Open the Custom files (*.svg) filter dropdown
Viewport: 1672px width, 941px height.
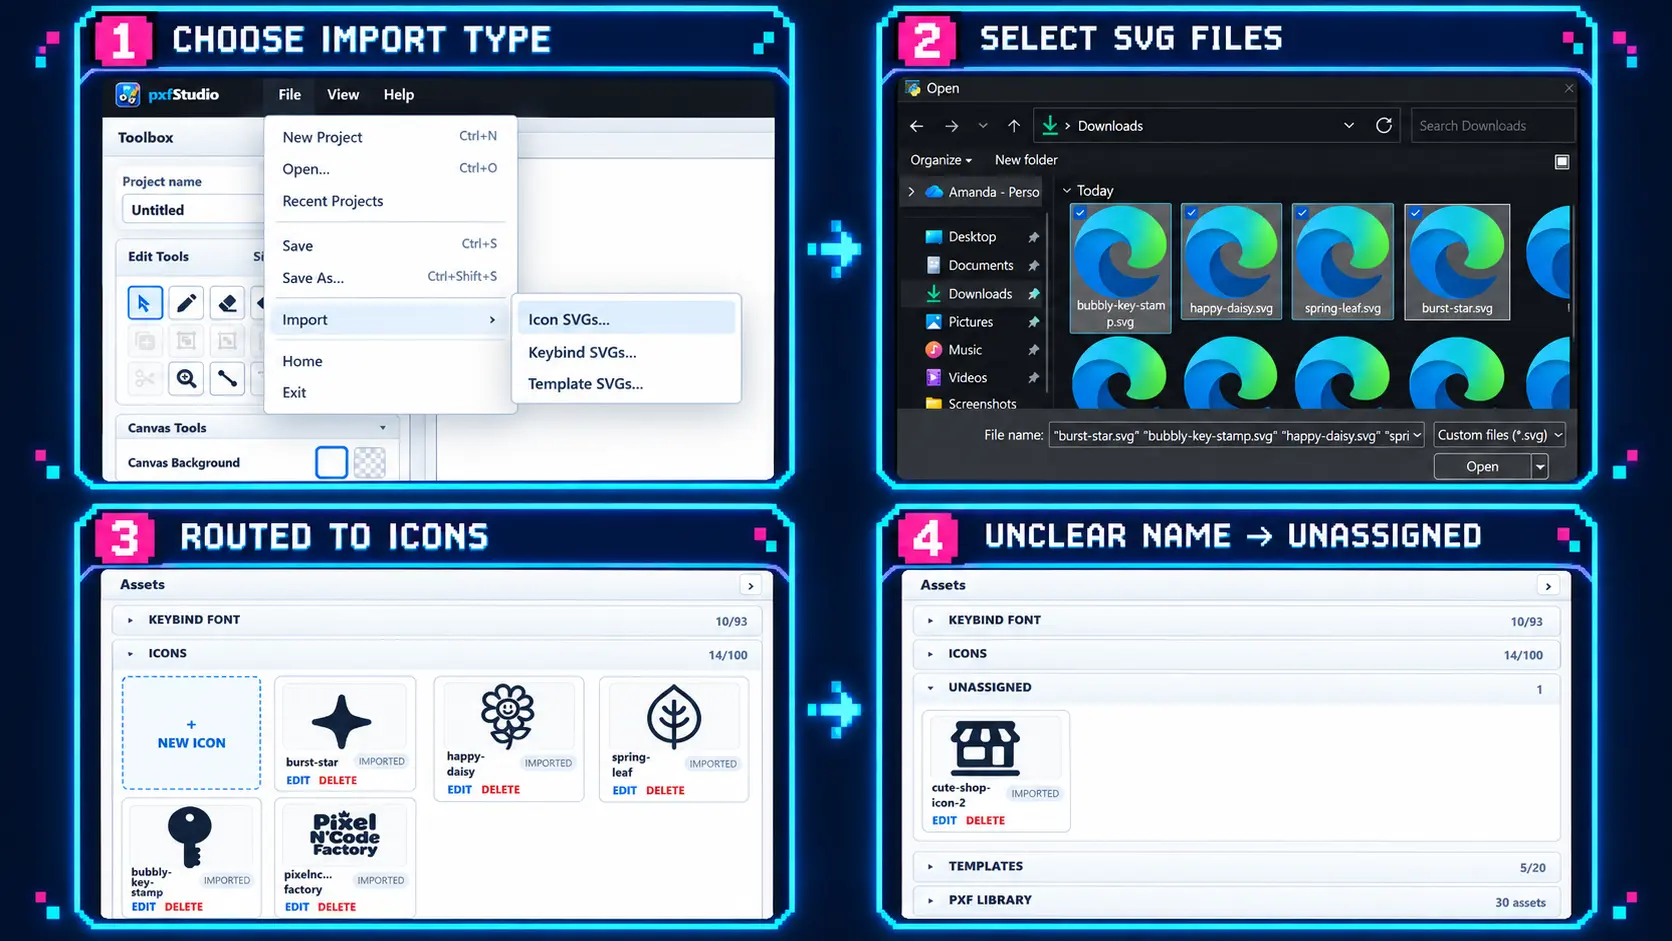1499,435
